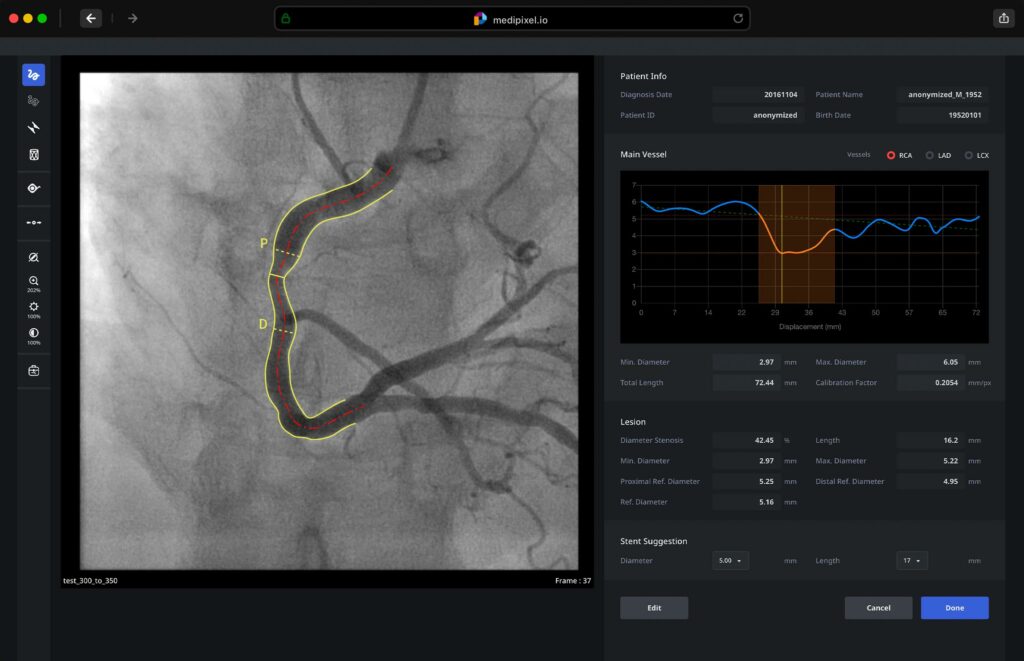Open the medical kit icon in sidebar
The image size is (1024, 661).
(x=33, y=371)
